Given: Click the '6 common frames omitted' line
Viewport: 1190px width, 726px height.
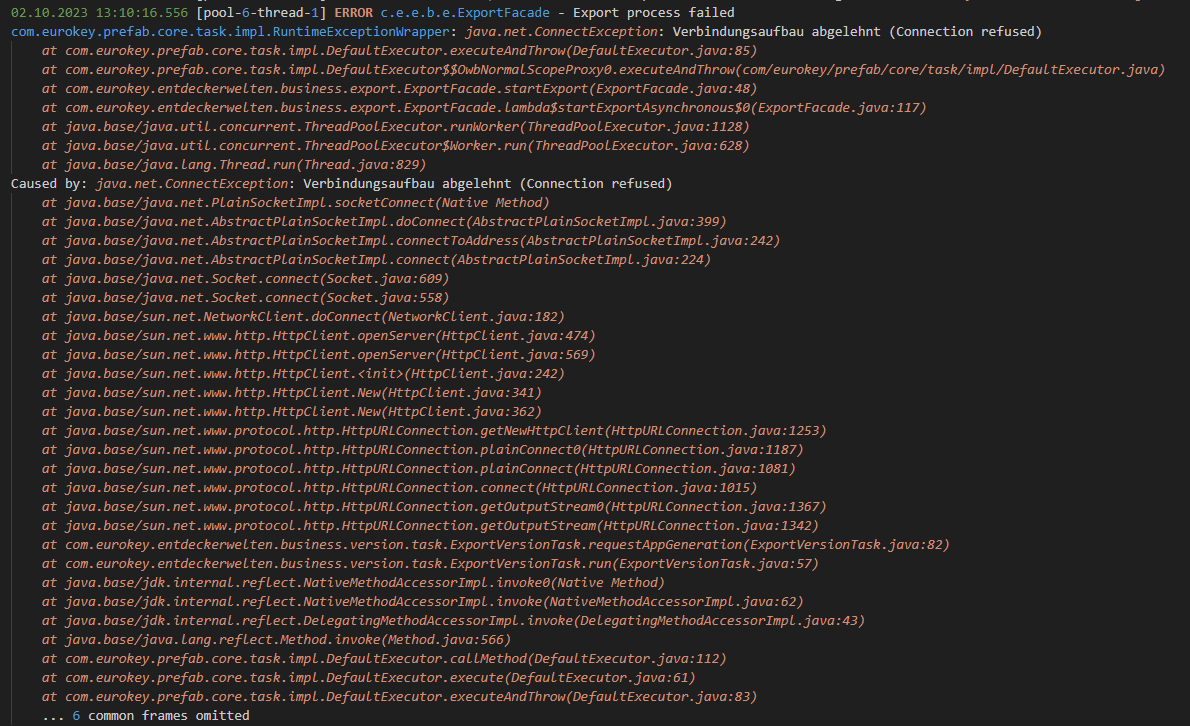Looking at the screenshot, I should click(146, 715).
